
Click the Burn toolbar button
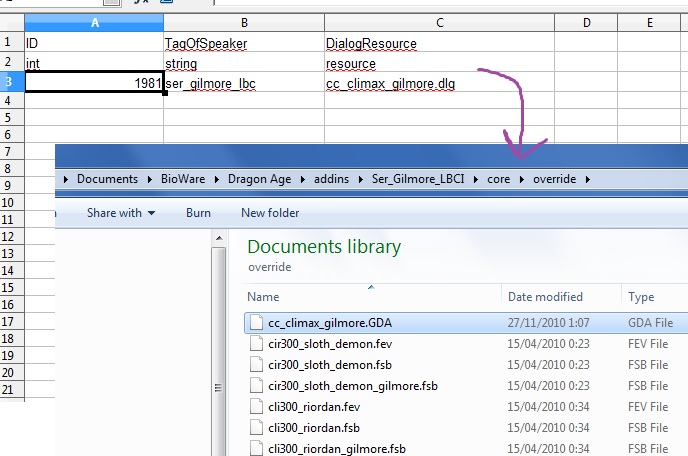[198, 213]
